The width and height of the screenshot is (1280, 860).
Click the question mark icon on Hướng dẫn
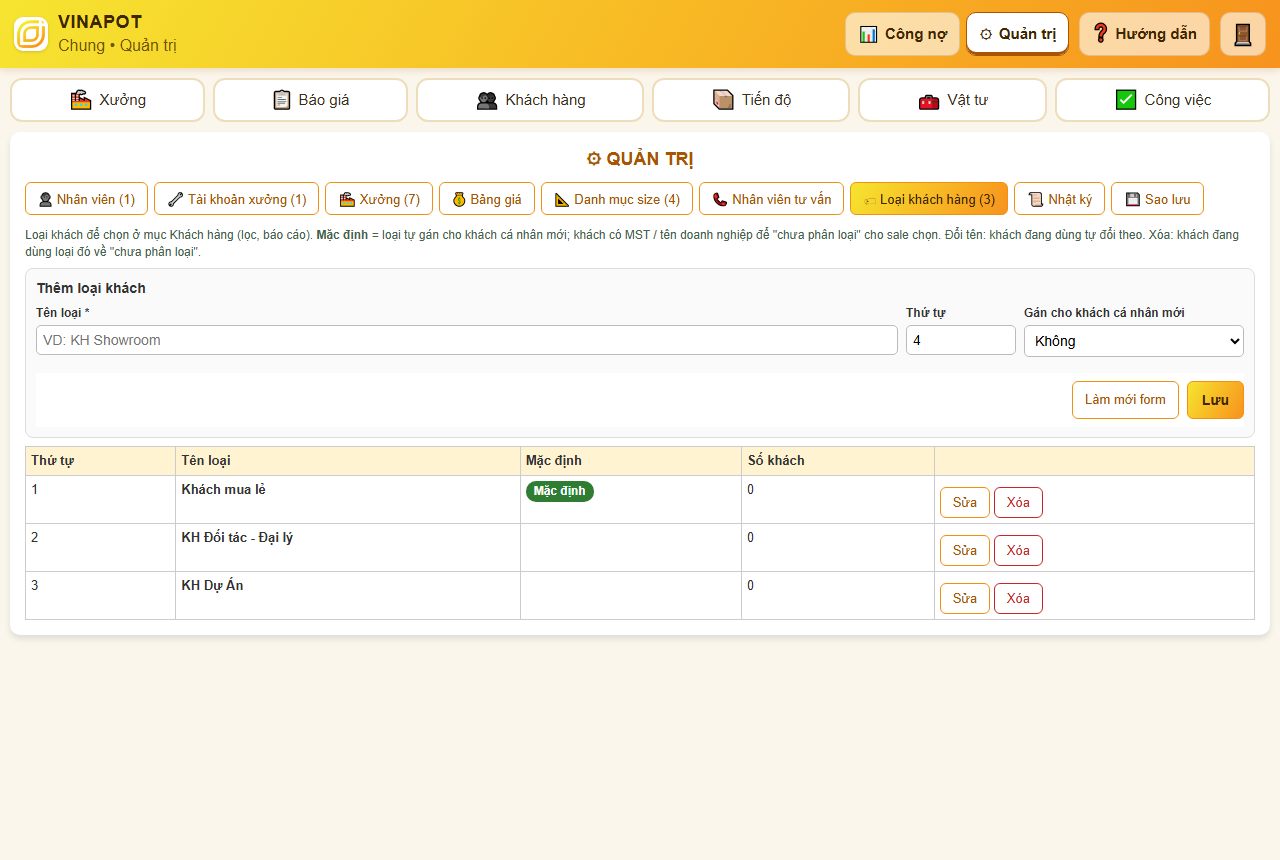1101,34
